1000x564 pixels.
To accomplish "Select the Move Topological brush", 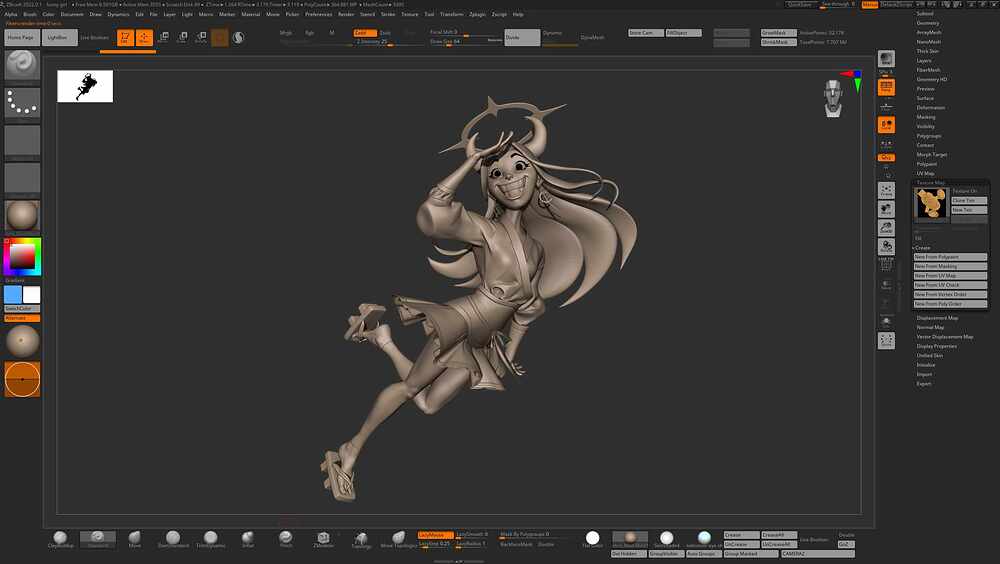I will point(399,539).
